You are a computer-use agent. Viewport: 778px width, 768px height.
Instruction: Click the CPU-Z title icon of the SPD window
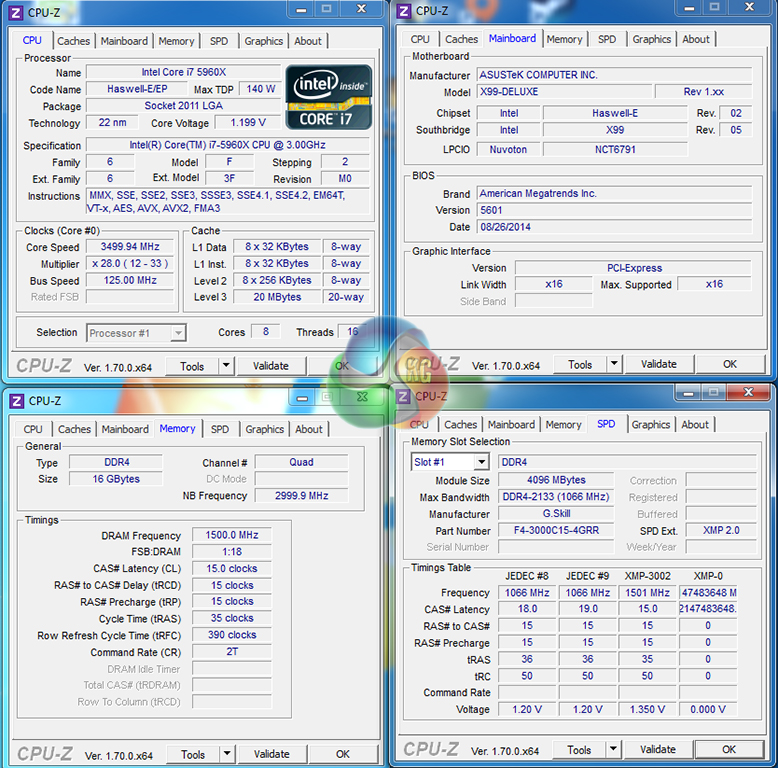coord(403,396)
